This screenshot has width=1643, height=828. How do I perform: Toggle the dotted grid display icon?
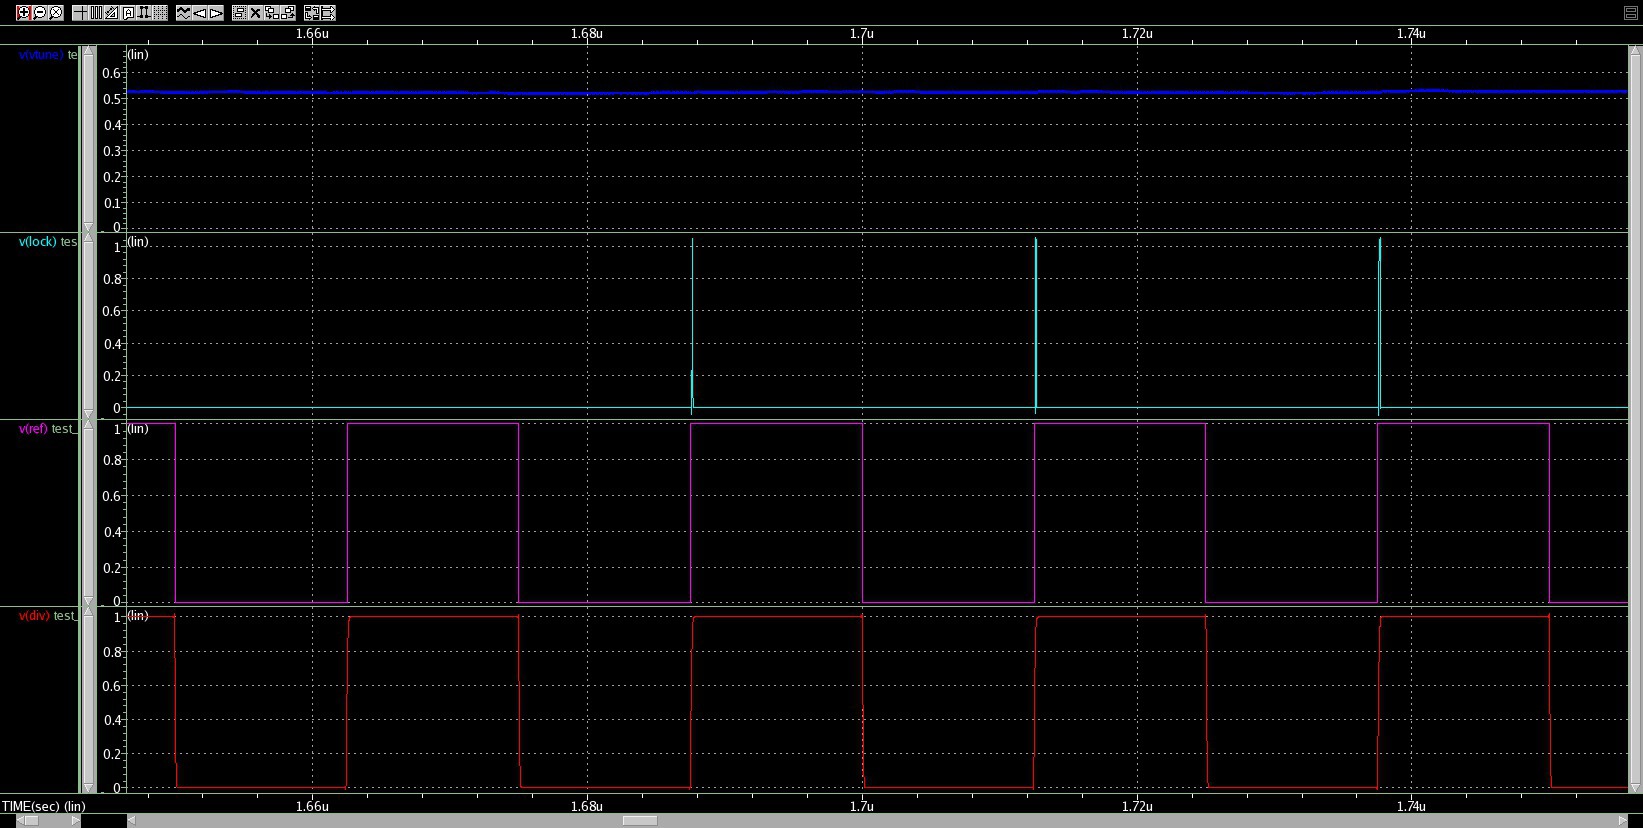(160, 13)
